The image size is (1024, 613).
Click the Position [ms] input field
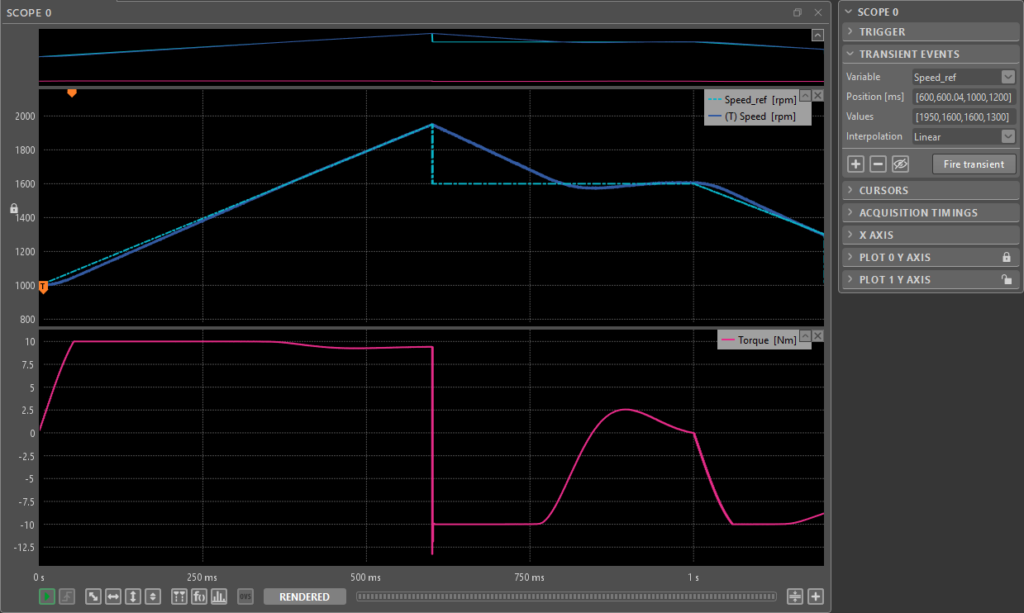coord(964,97)
